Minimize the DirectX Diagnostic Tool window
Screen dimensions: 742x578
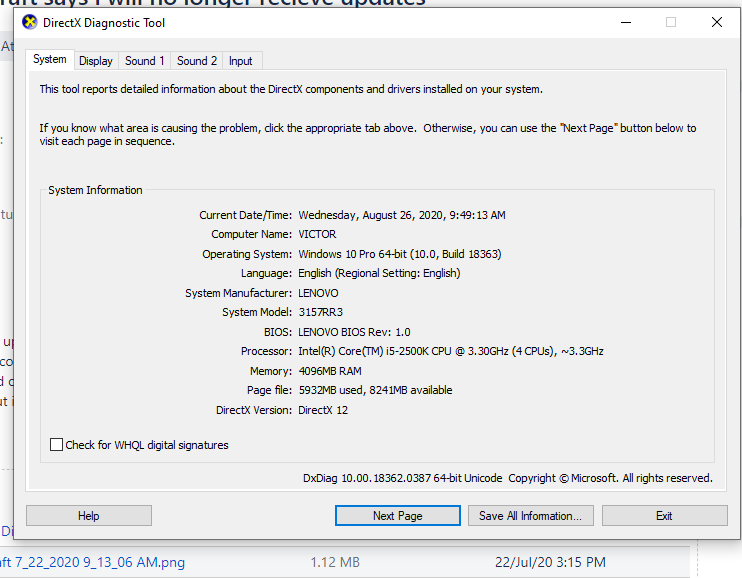click(626, 22)
